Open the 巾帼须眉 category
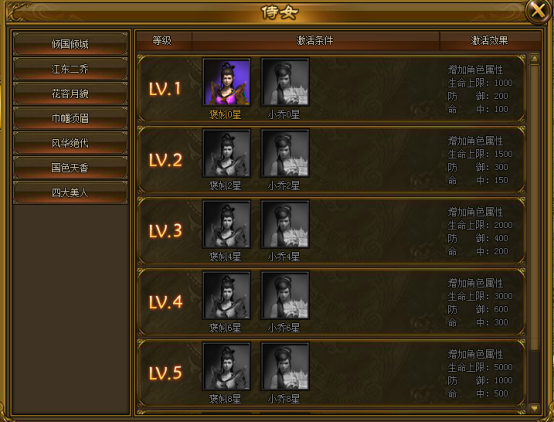 pos(70,118)
